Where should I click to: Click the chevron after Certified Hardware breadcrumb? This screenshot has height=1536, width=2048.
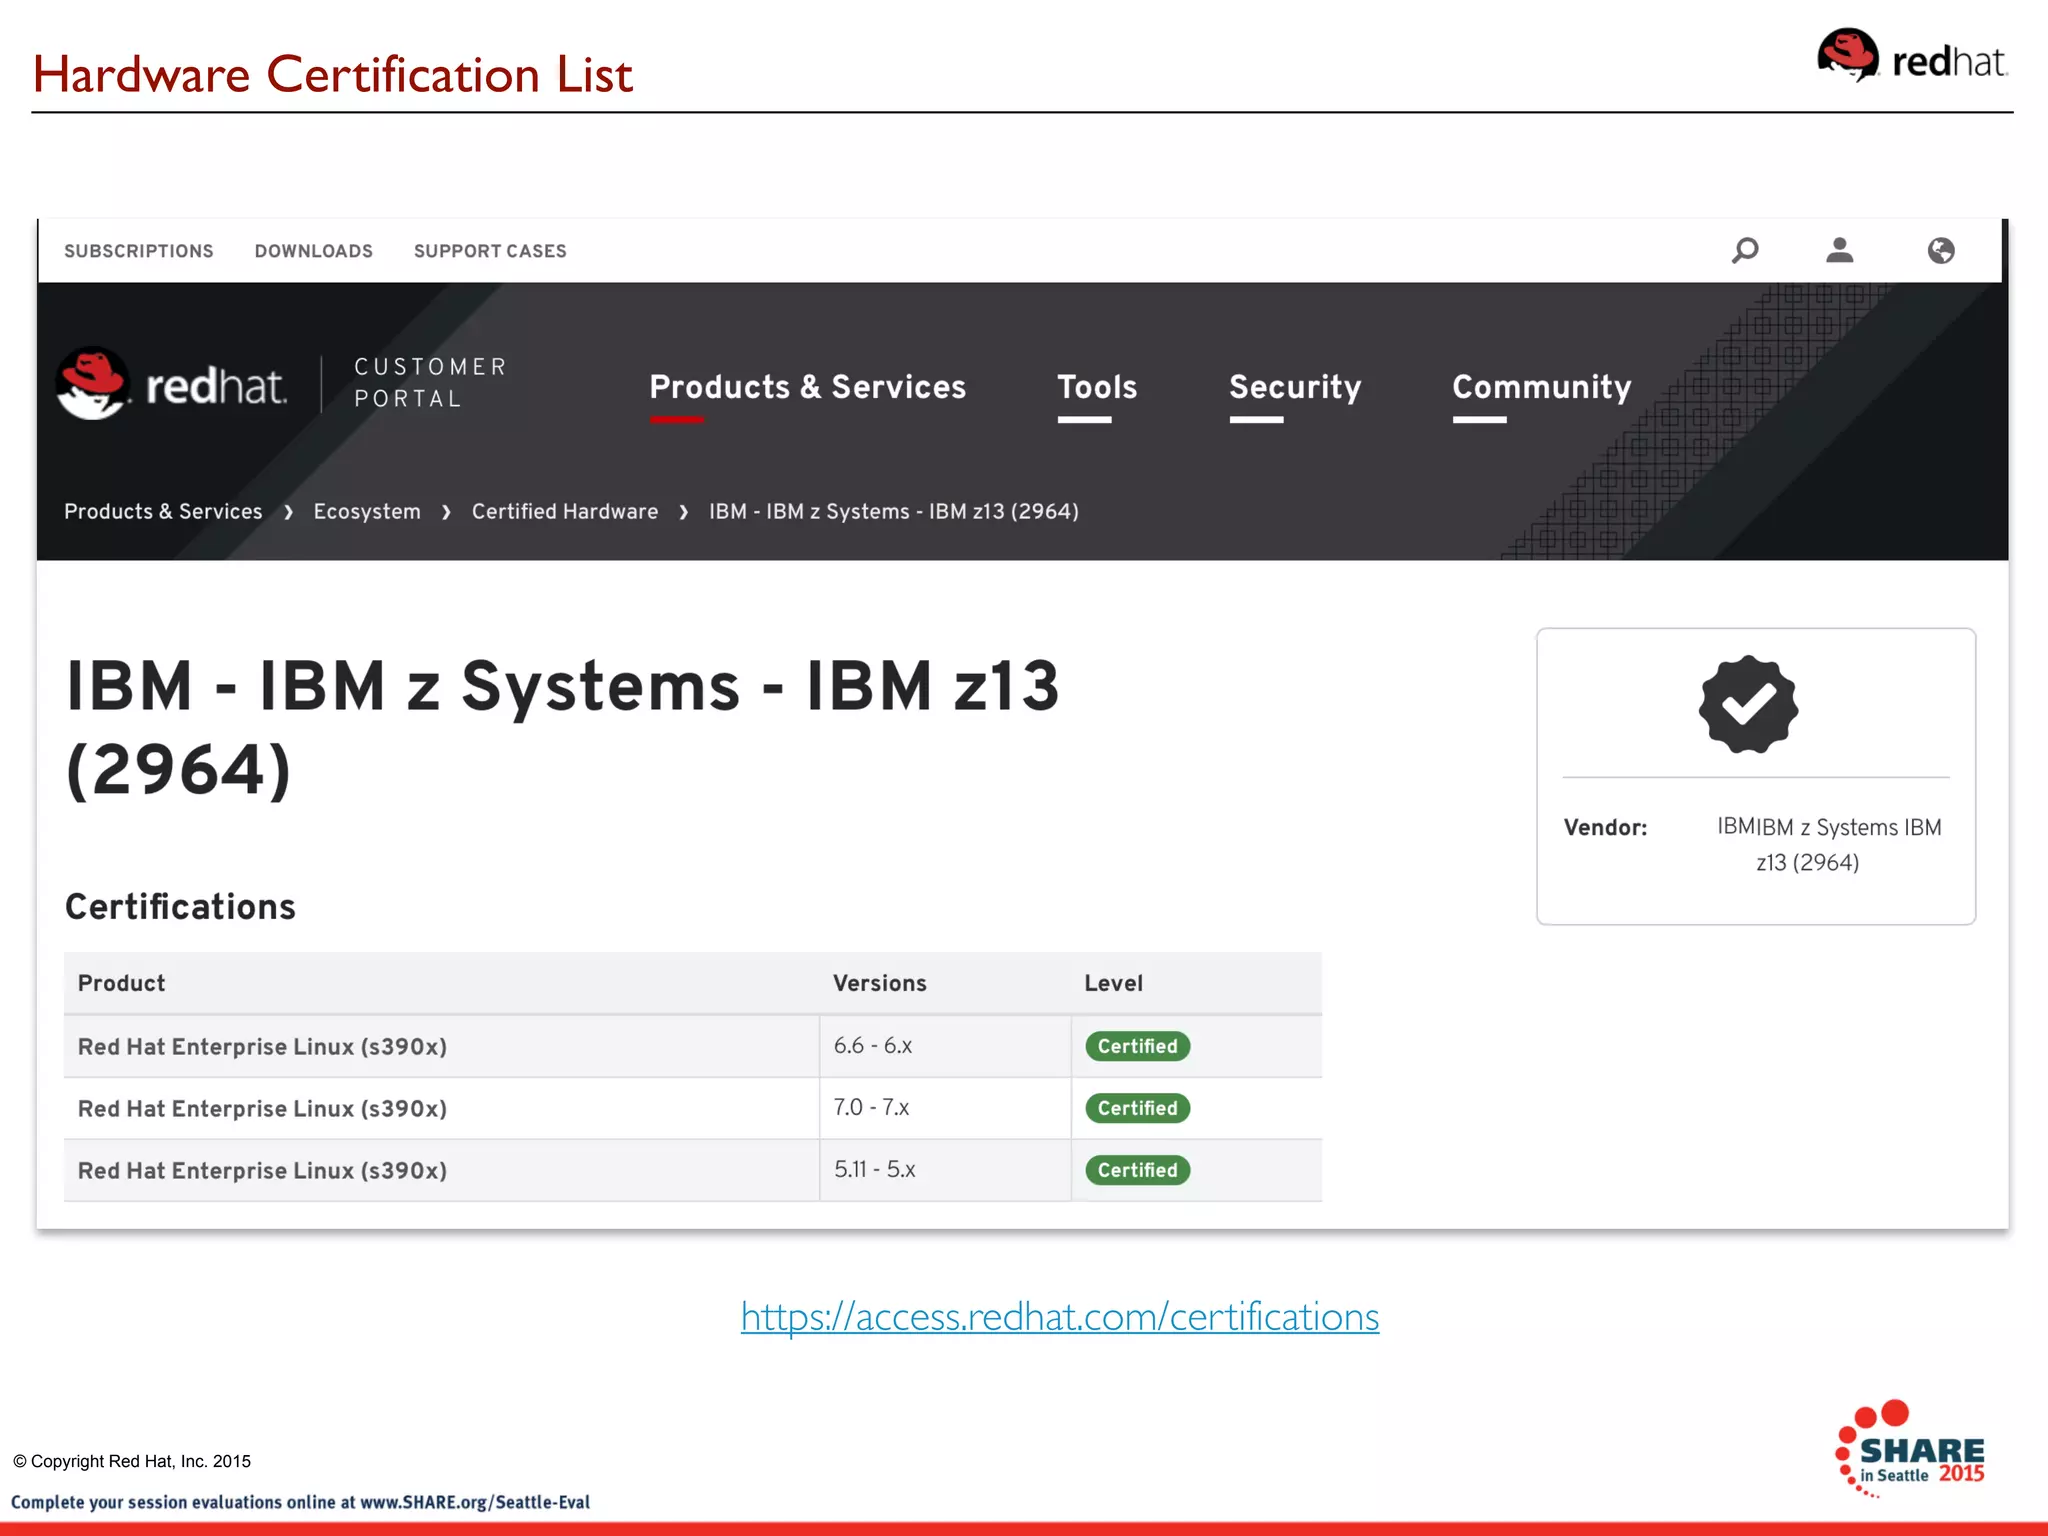[x=684, y=512]
